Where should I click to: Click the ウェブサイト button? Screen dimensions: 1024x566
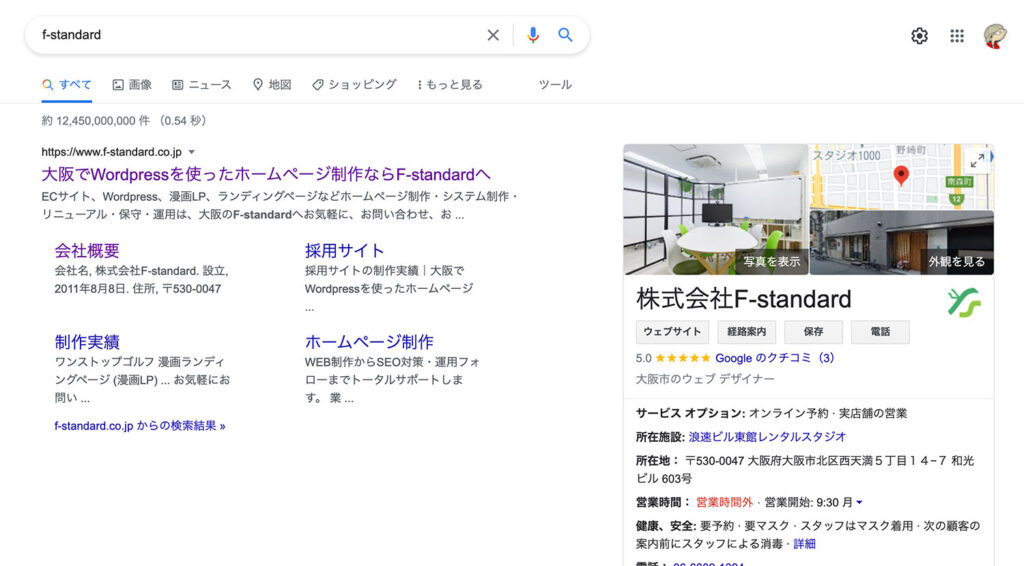(x=672, y=332)
